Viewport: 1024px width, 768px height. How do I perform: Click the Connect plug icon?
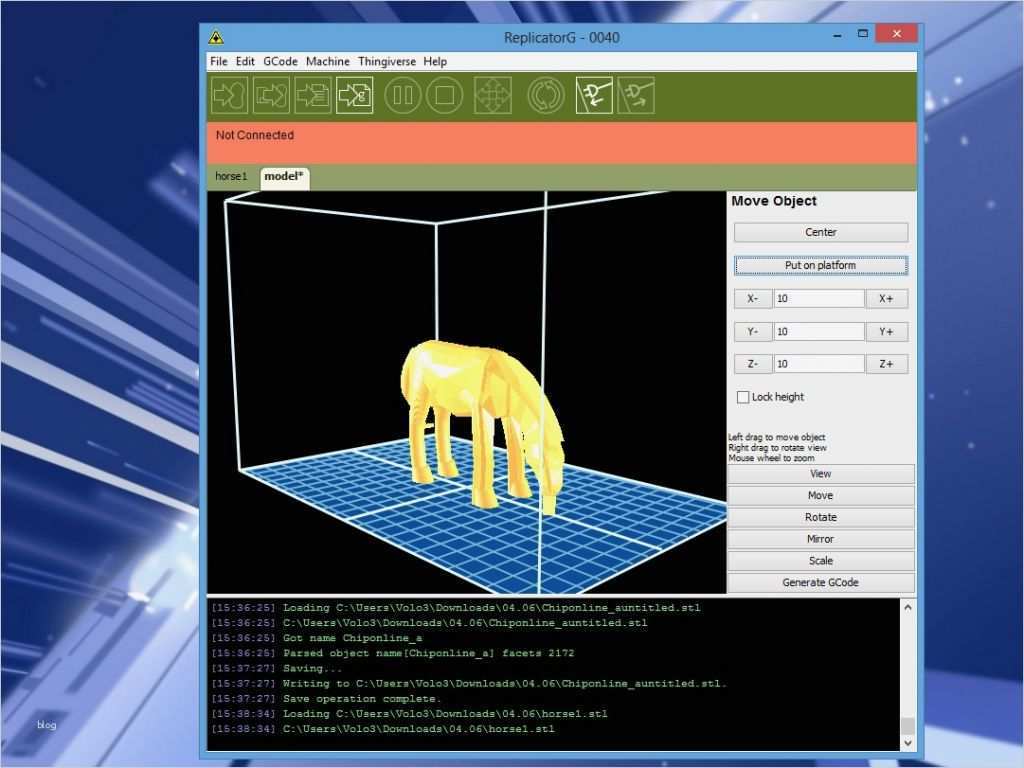(594, 96)
